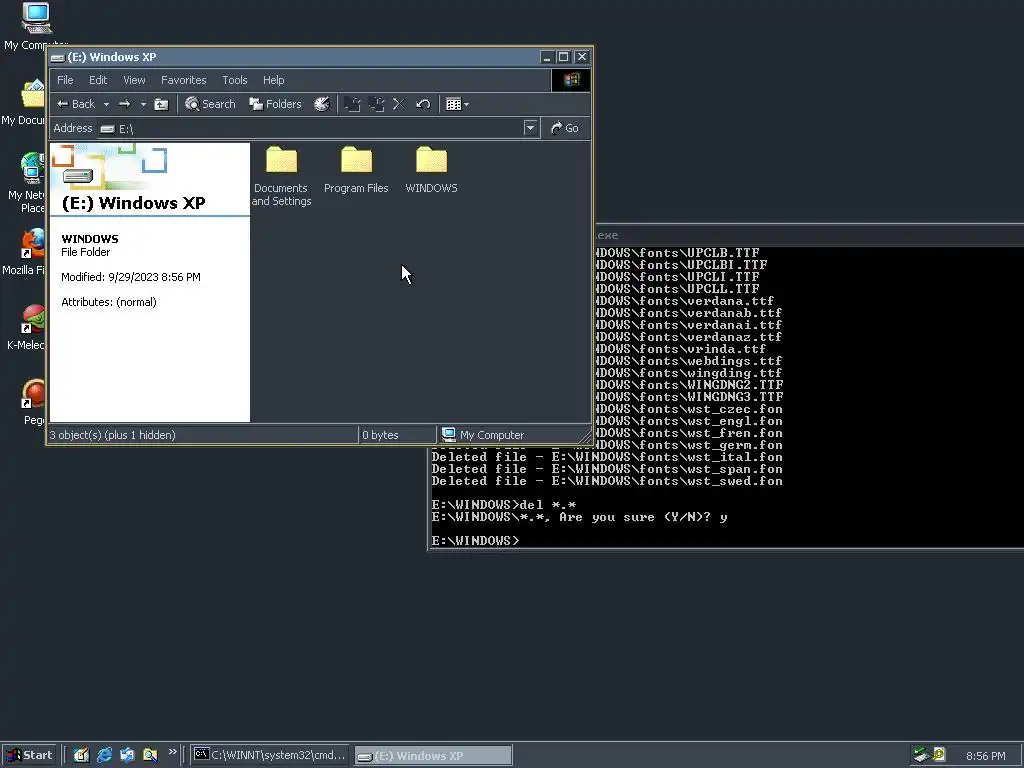Click 'Modified: 9/29/2023 8:56 PM' text

pos(131,277)
